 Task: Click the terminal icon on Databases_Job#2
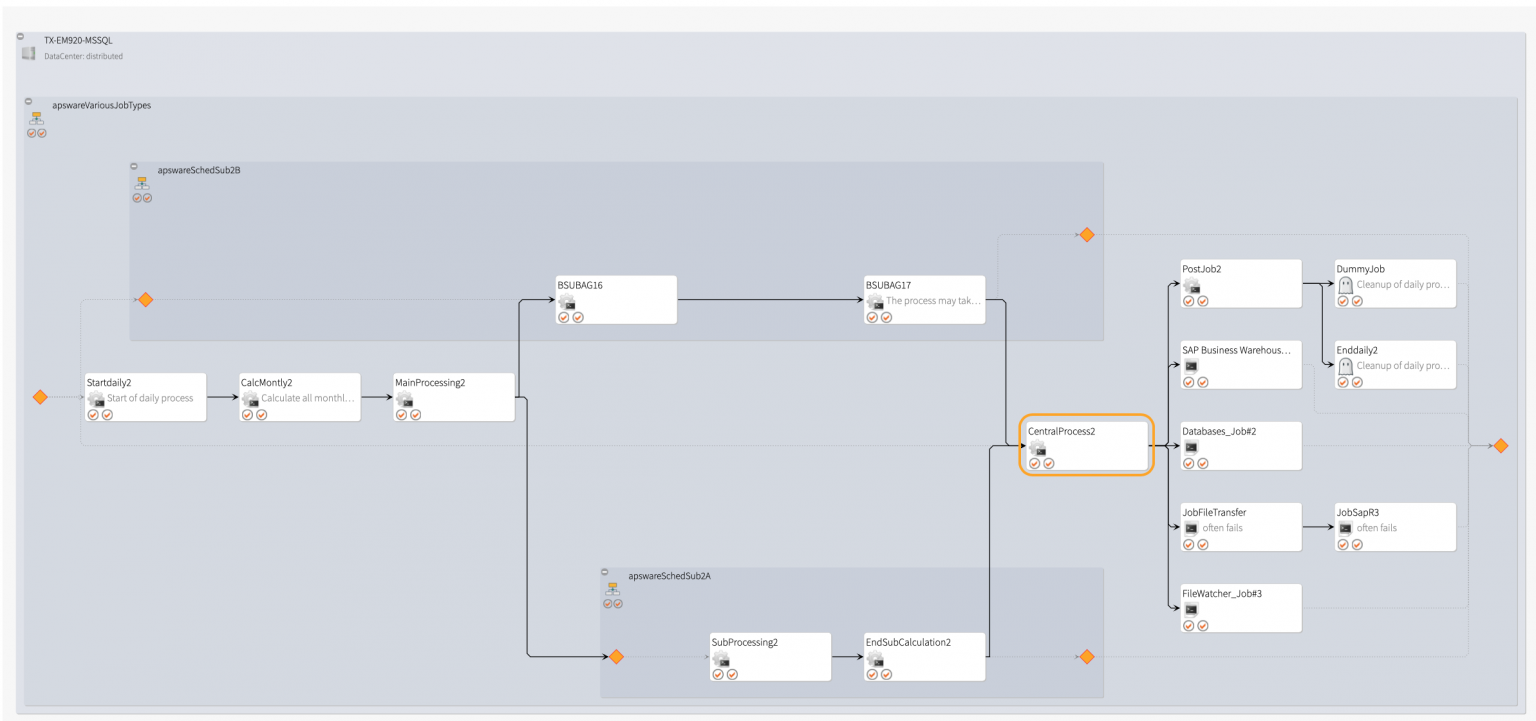pos(1190,447)
